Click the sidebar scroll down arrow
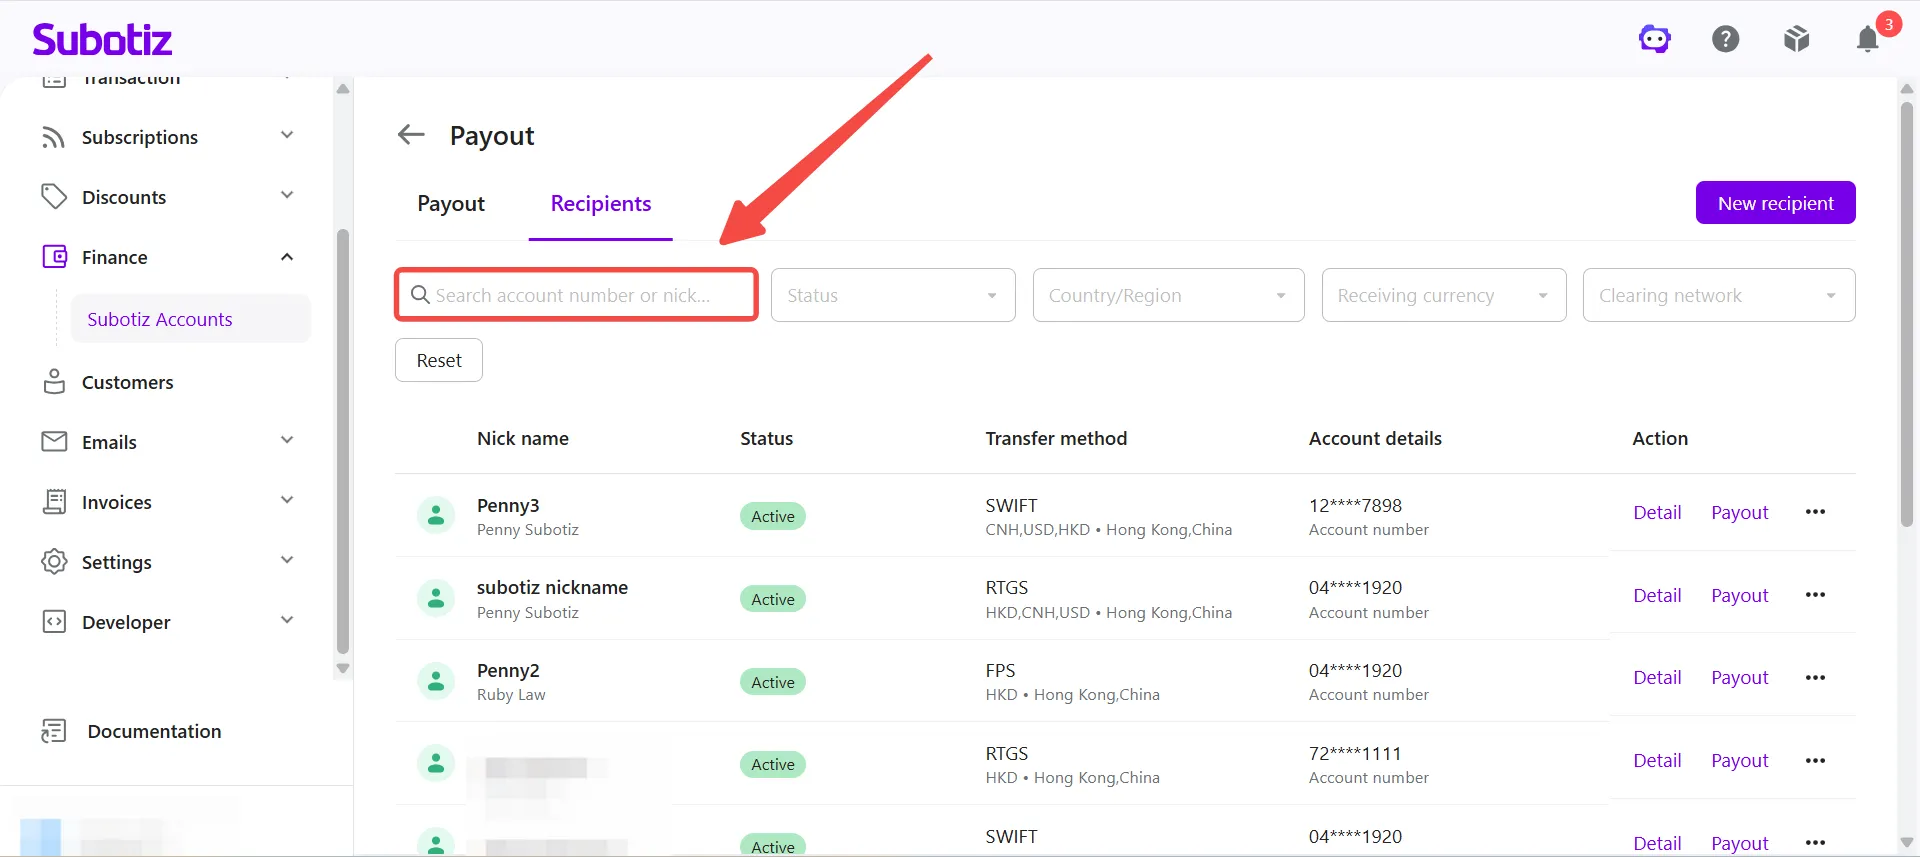 [x=343, y=669]
